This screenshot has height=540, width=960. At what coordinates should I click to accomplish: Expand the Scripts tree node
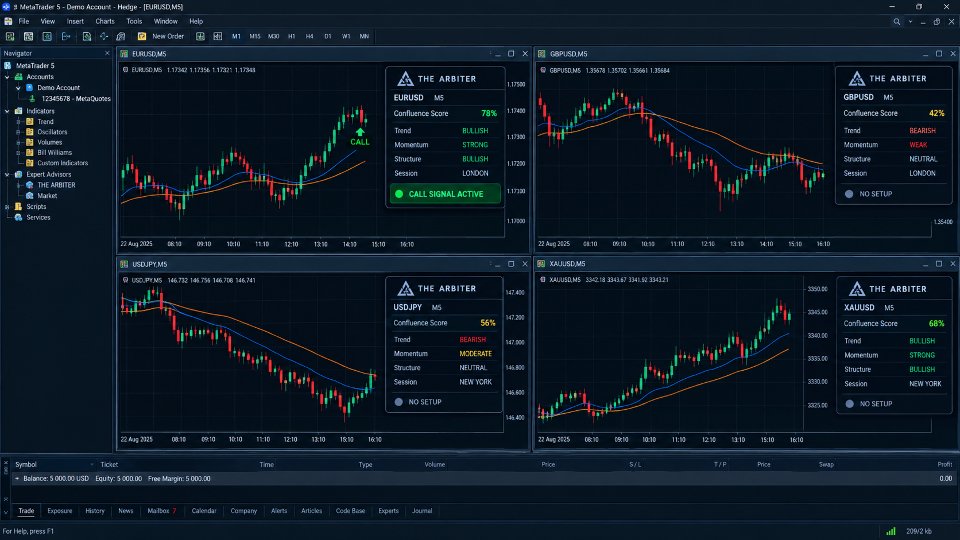pos(7,207)
